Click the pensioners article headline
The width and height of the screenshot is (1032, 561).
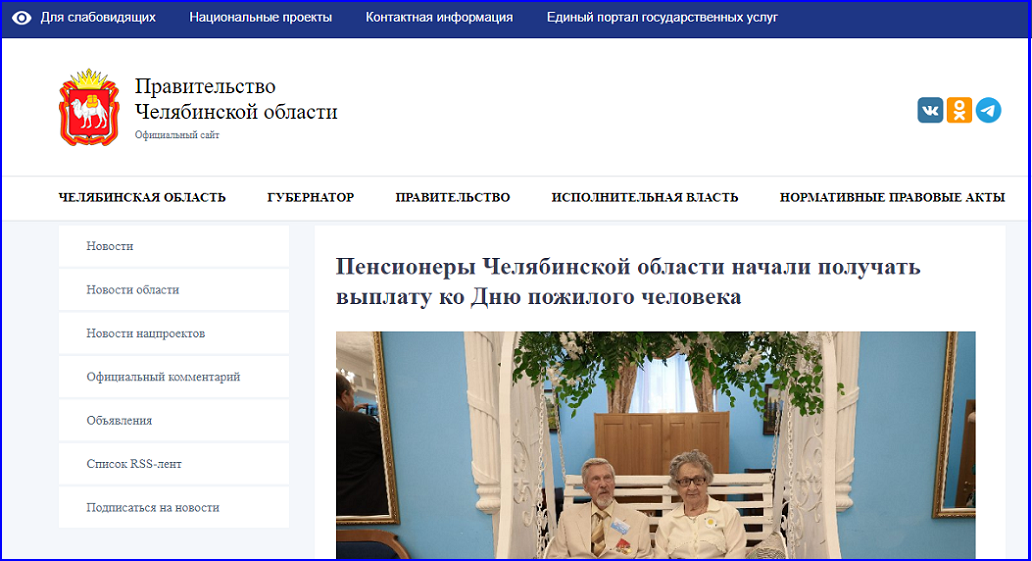click(x=628, y=281)
